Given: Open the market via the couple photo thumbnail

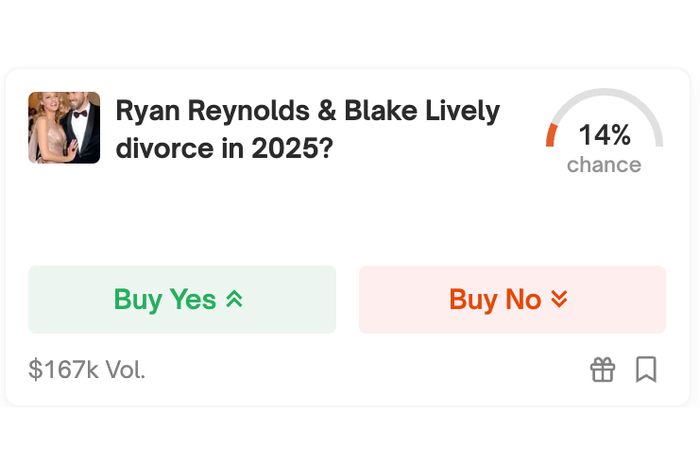Looking at the screenshot, I should click(x=64, y=128).
